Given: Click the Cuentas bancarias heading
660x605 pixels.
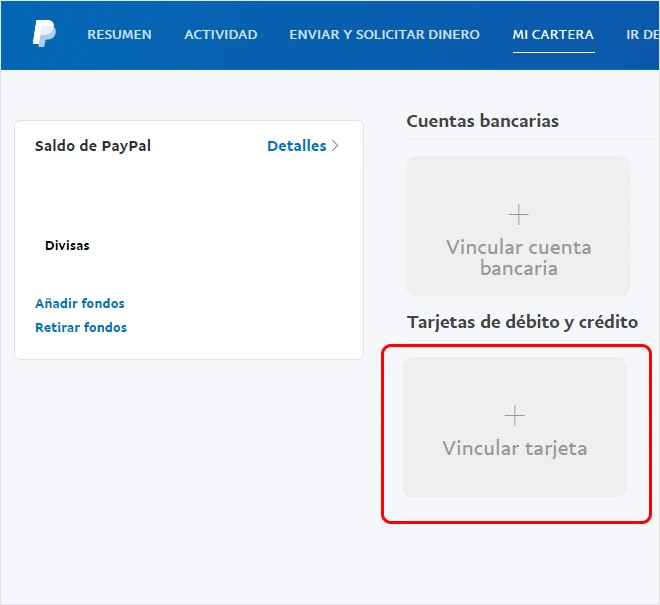Looking at the screenshot, I should tap(482, 121).
